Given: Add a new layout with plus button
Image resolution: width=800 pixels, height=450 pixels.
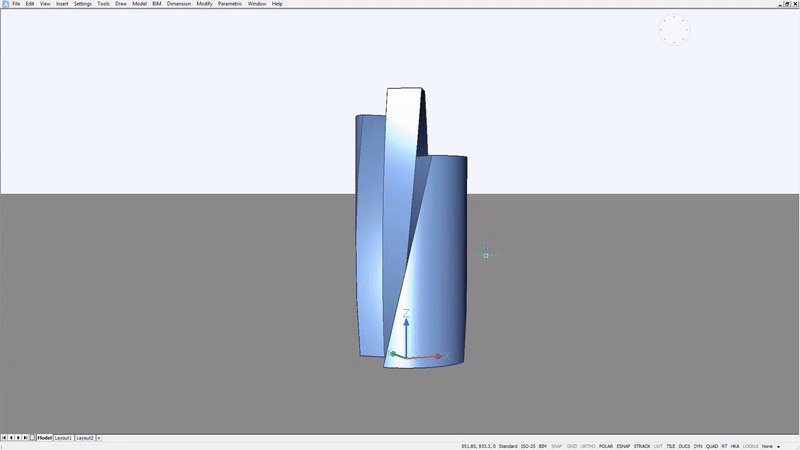Looking at the screenshot, I should [99, 438].
